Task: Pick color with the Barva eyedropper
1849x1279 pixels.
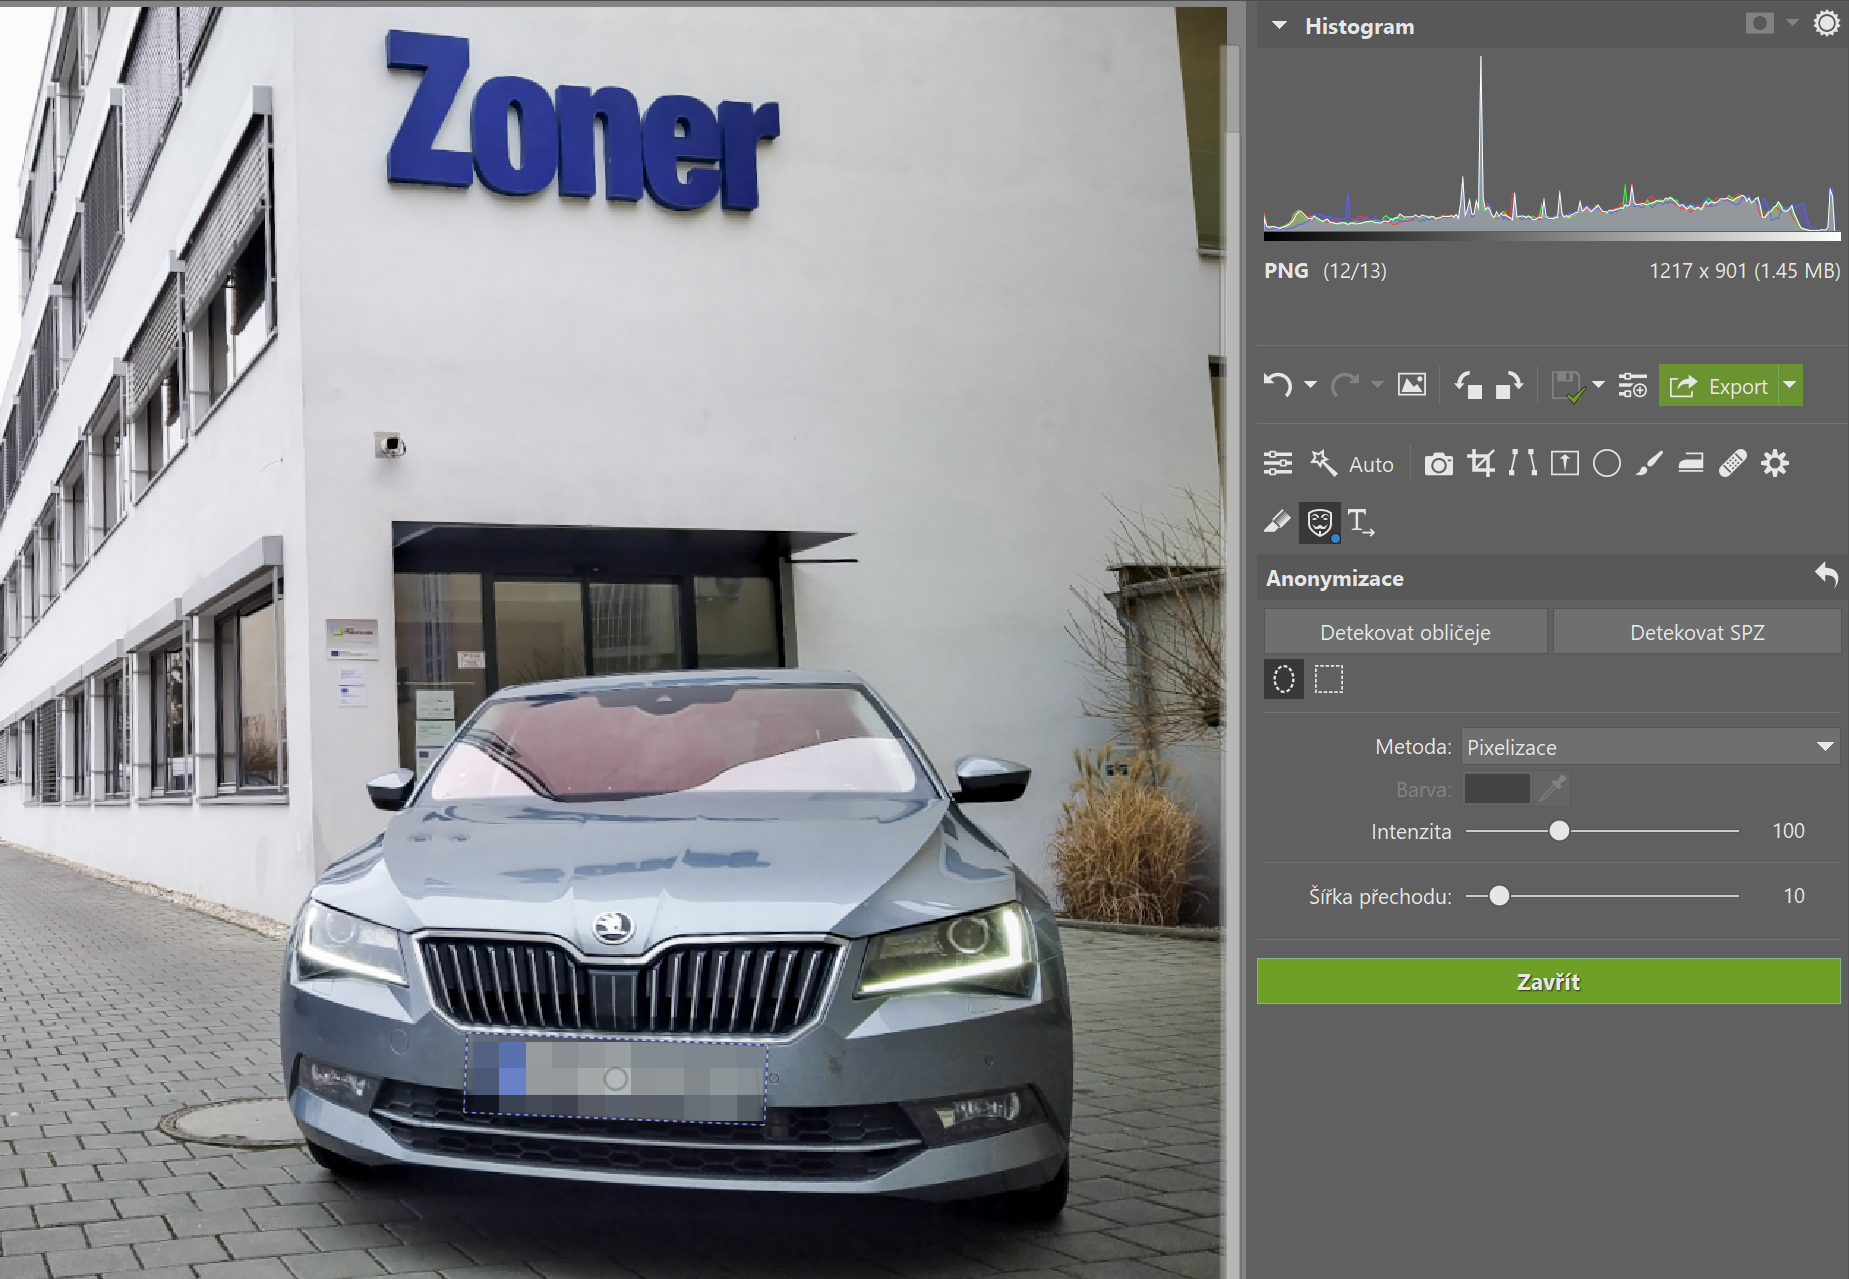Action: [x=1553, y=789]
